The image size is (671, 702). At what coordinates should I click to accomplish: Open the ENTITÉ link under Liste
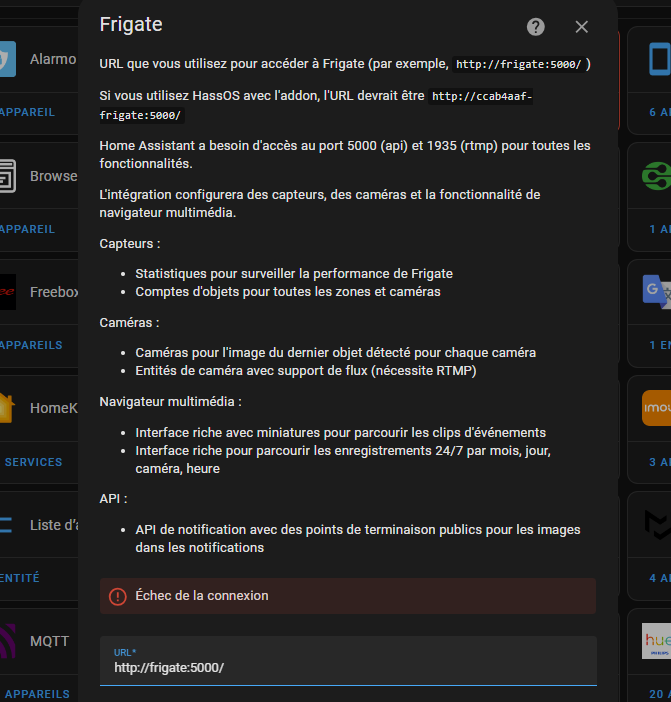coord(20,578)
